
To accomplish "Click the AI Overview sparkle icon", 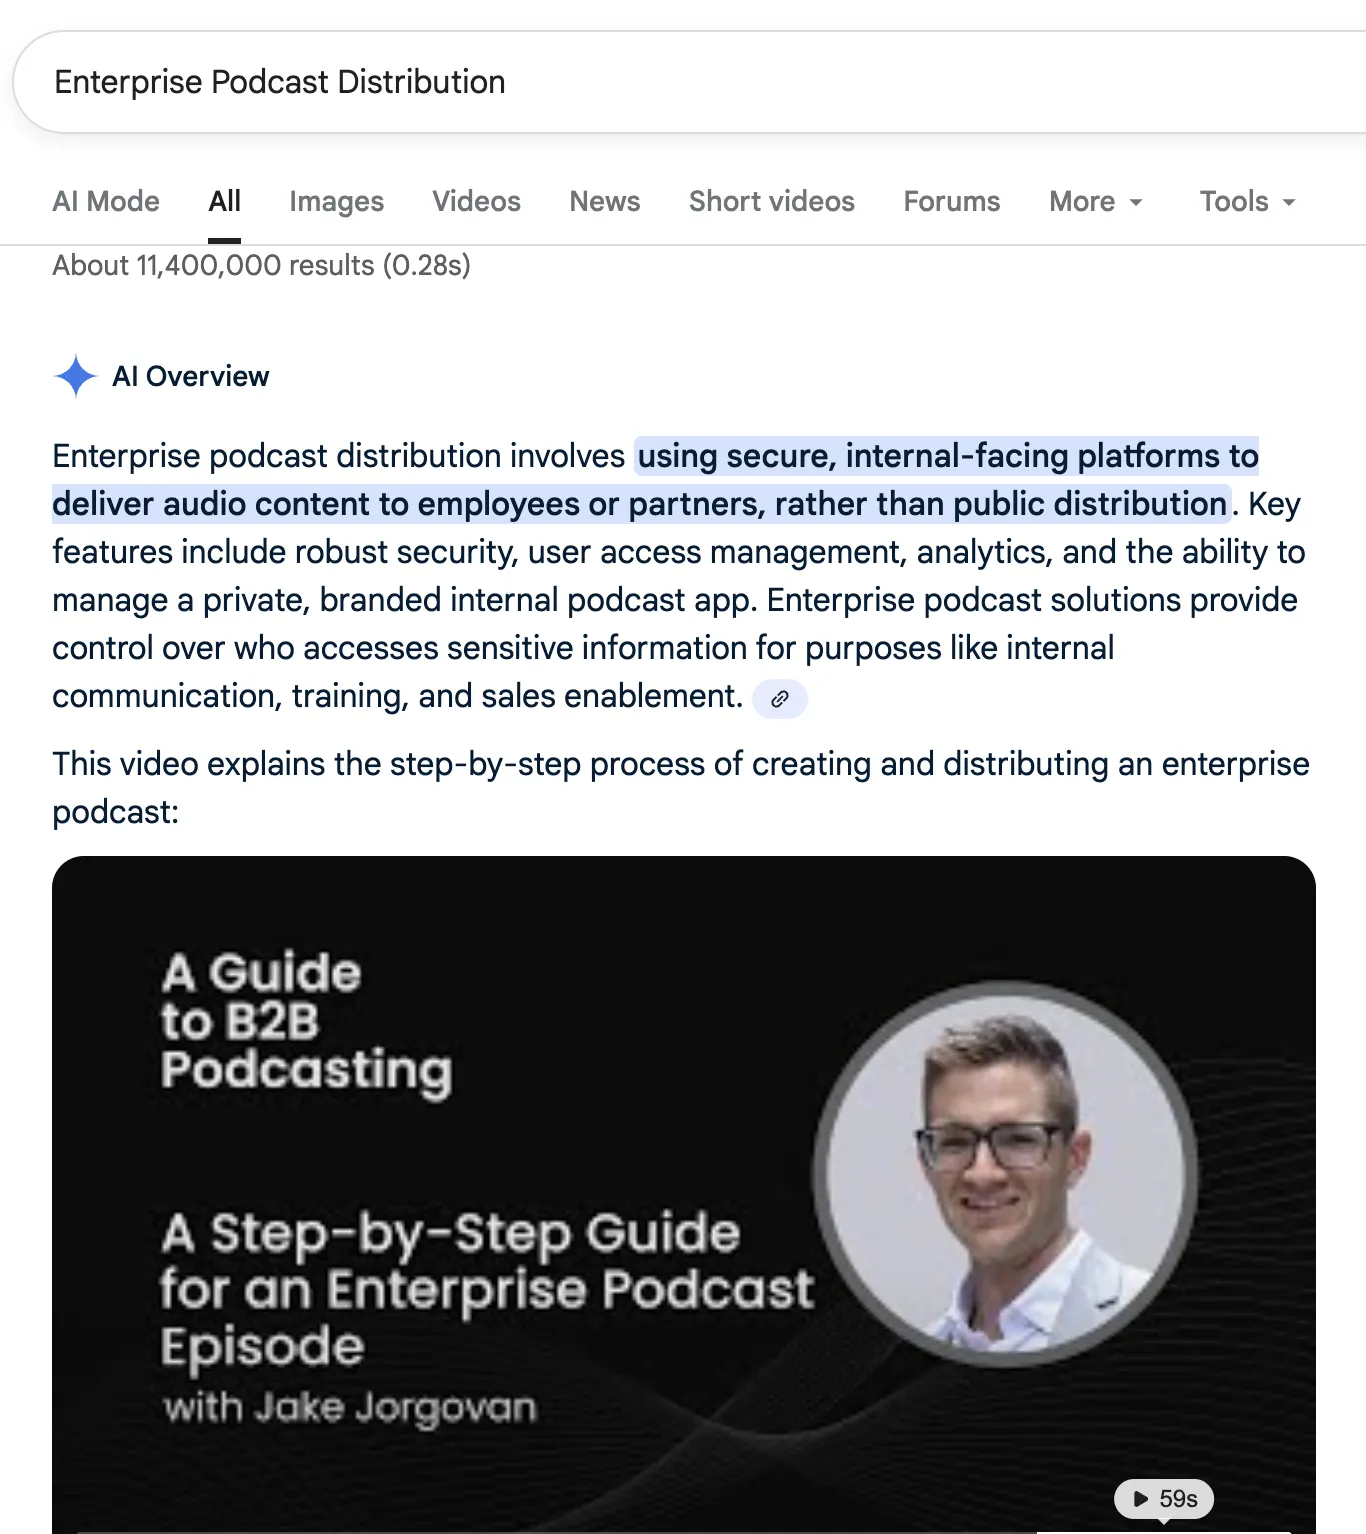I will 75,376.
